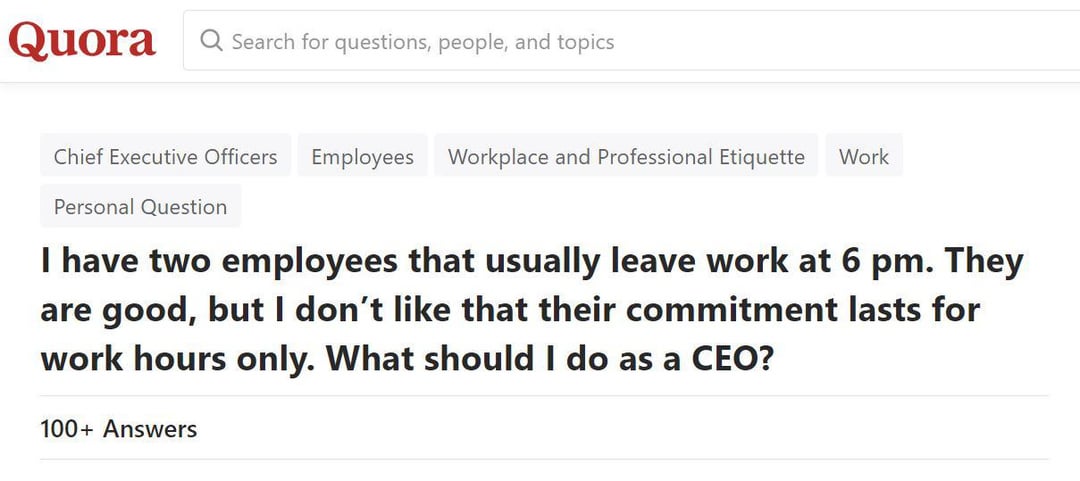Image resolution: width=1080 pixels, height=481 pixels.
Task: Click the word 'Officers' in the topic tag
Action: coord(240,157)
